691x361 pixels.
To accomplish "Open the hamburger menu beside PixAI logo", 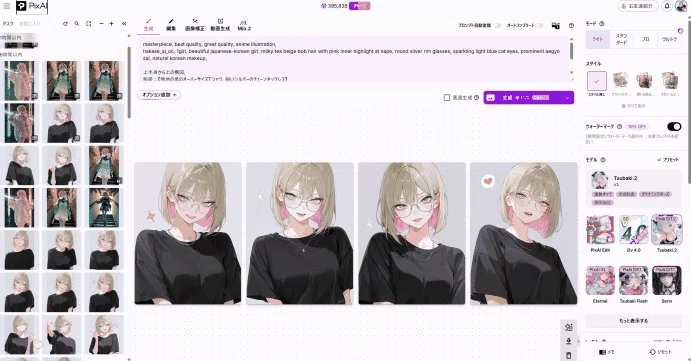I will (x=7, y=6).
